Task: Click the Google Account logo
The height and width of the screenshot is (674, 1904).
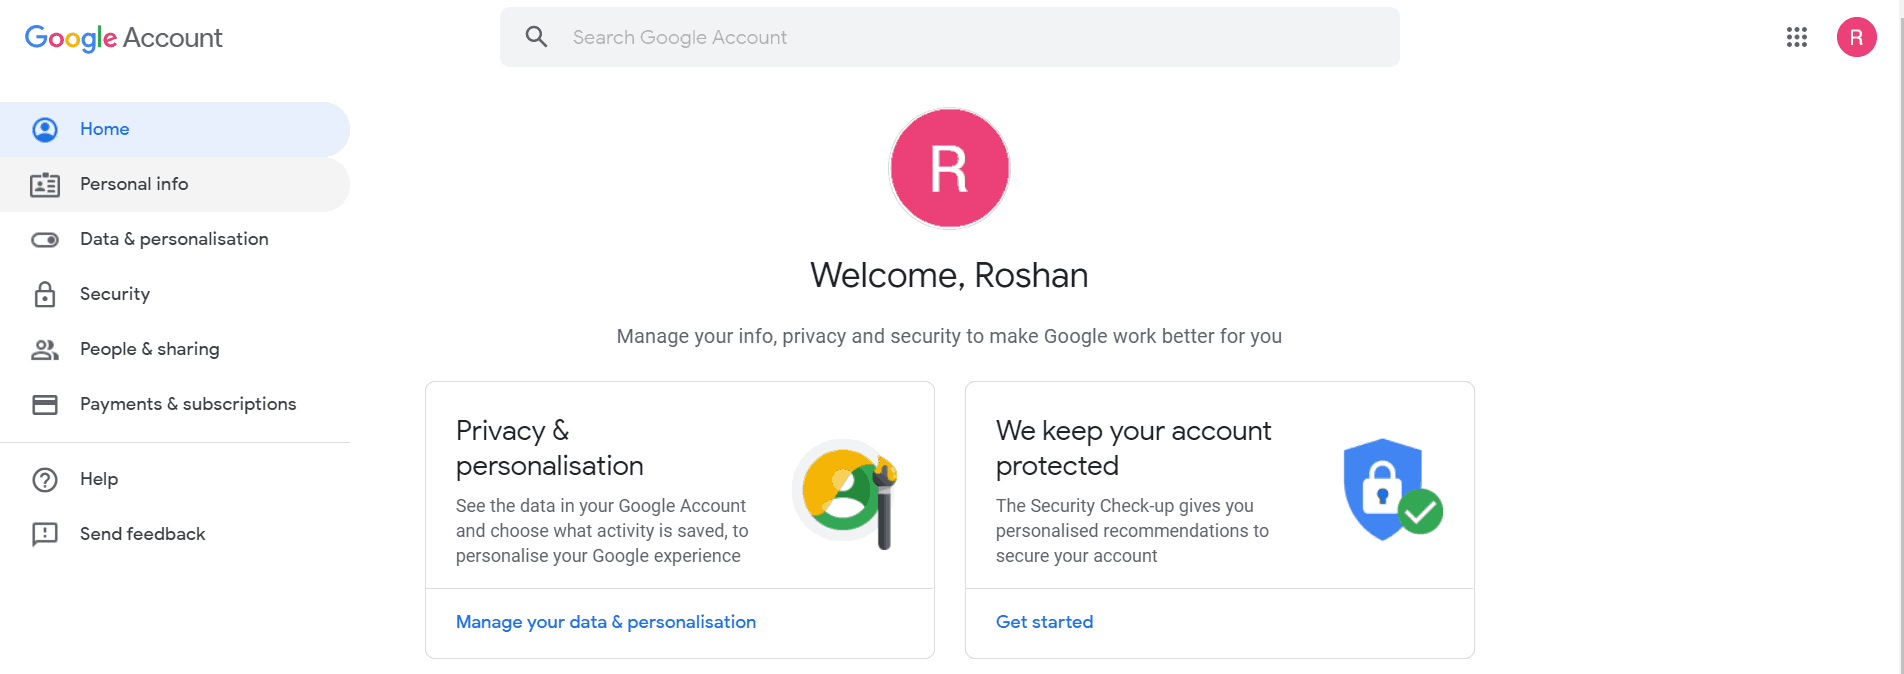Action: pos(123,37)
